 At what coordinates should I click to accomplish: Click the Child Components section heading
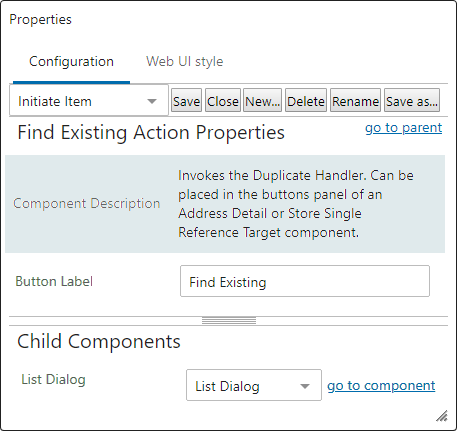(x=99, y=341)
